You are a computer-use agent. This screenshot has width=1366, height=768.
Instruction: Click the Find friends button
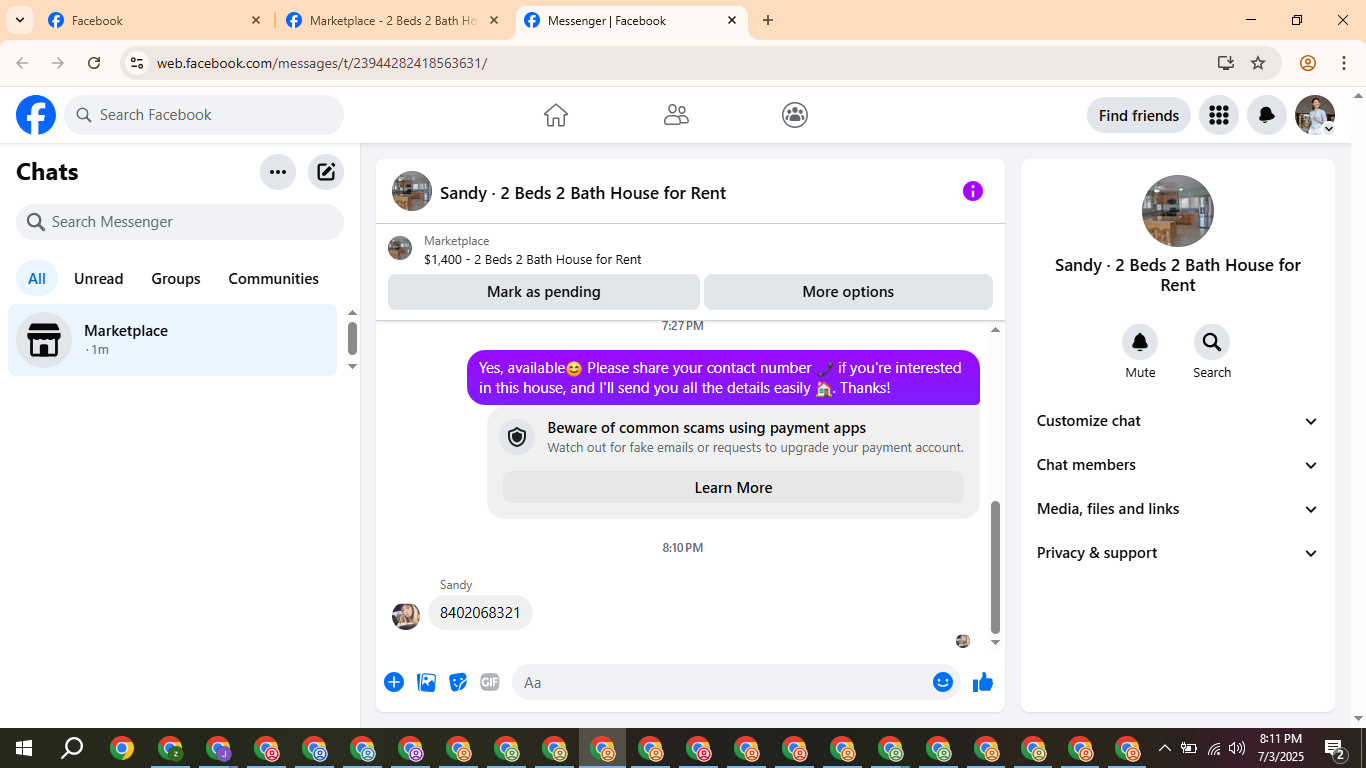(1139, 115)
